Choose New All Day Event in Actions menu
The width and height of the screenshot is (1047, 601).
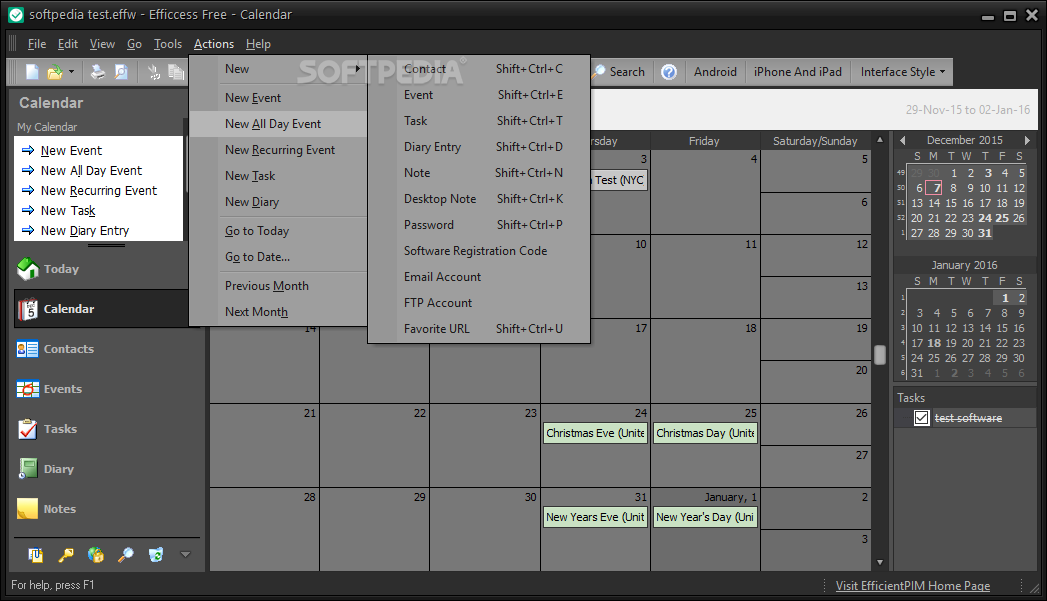278,124
